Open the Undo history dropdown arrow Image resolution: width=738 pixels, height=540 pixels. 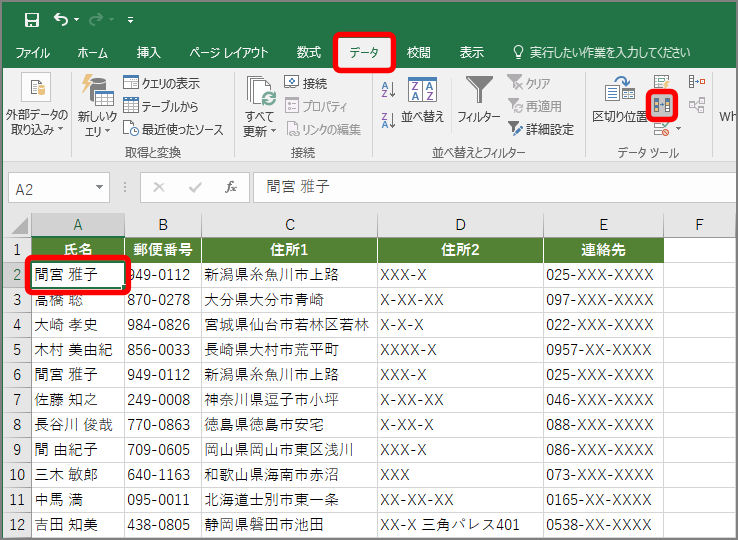click(x=76, y=20)
